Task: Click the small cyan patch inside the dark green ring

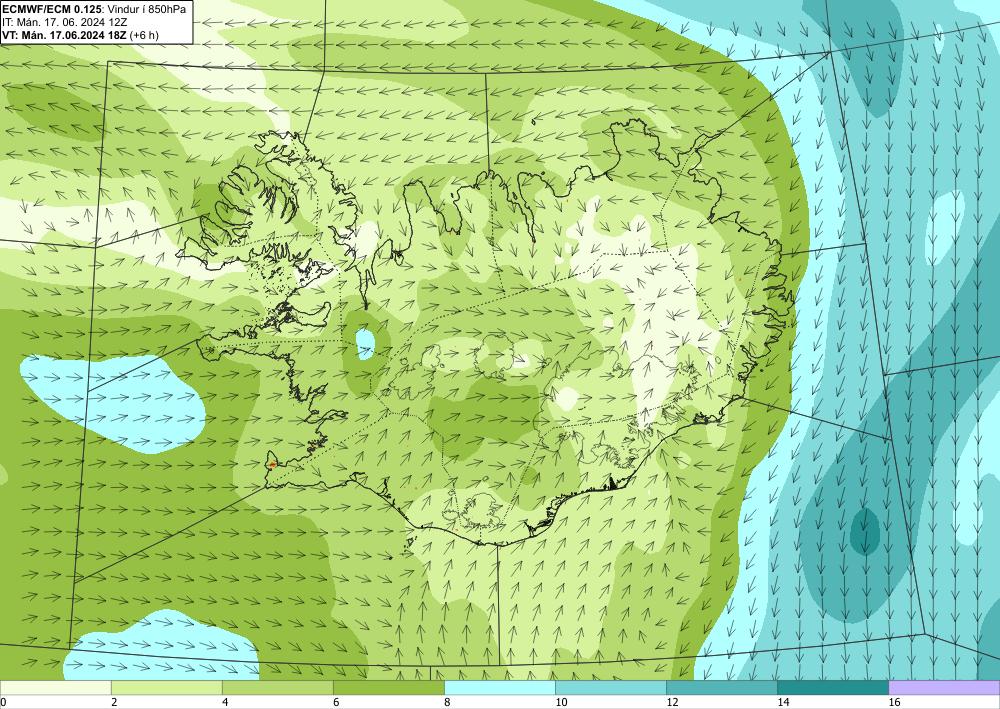Action: [x=365, y=343]
